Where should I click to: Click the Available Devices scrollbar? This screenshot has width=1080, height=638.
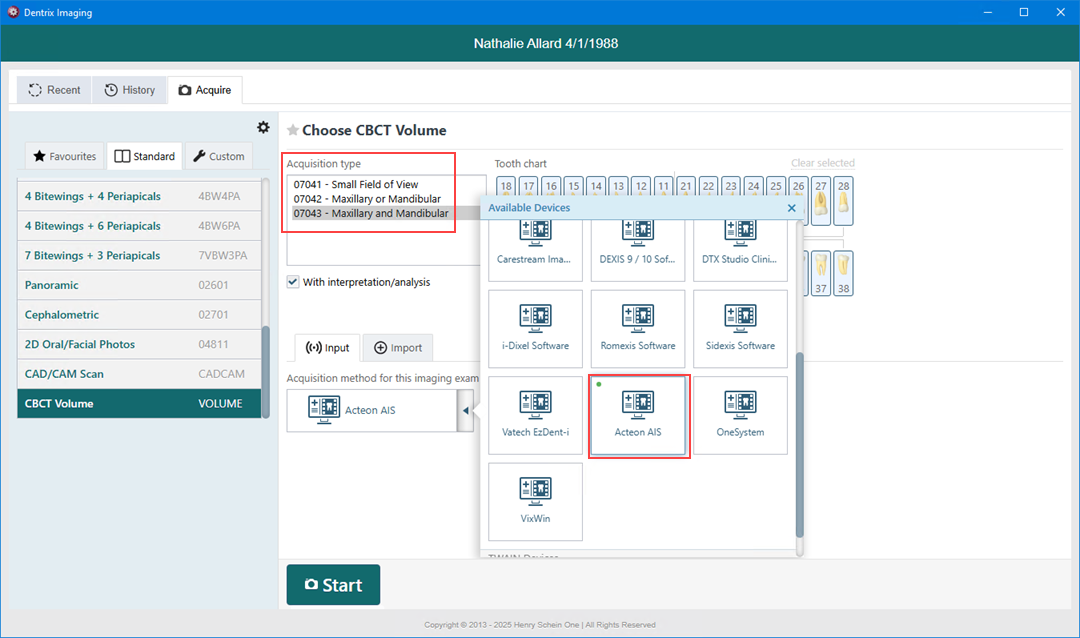pyautogui.click(x=799, y=440)
